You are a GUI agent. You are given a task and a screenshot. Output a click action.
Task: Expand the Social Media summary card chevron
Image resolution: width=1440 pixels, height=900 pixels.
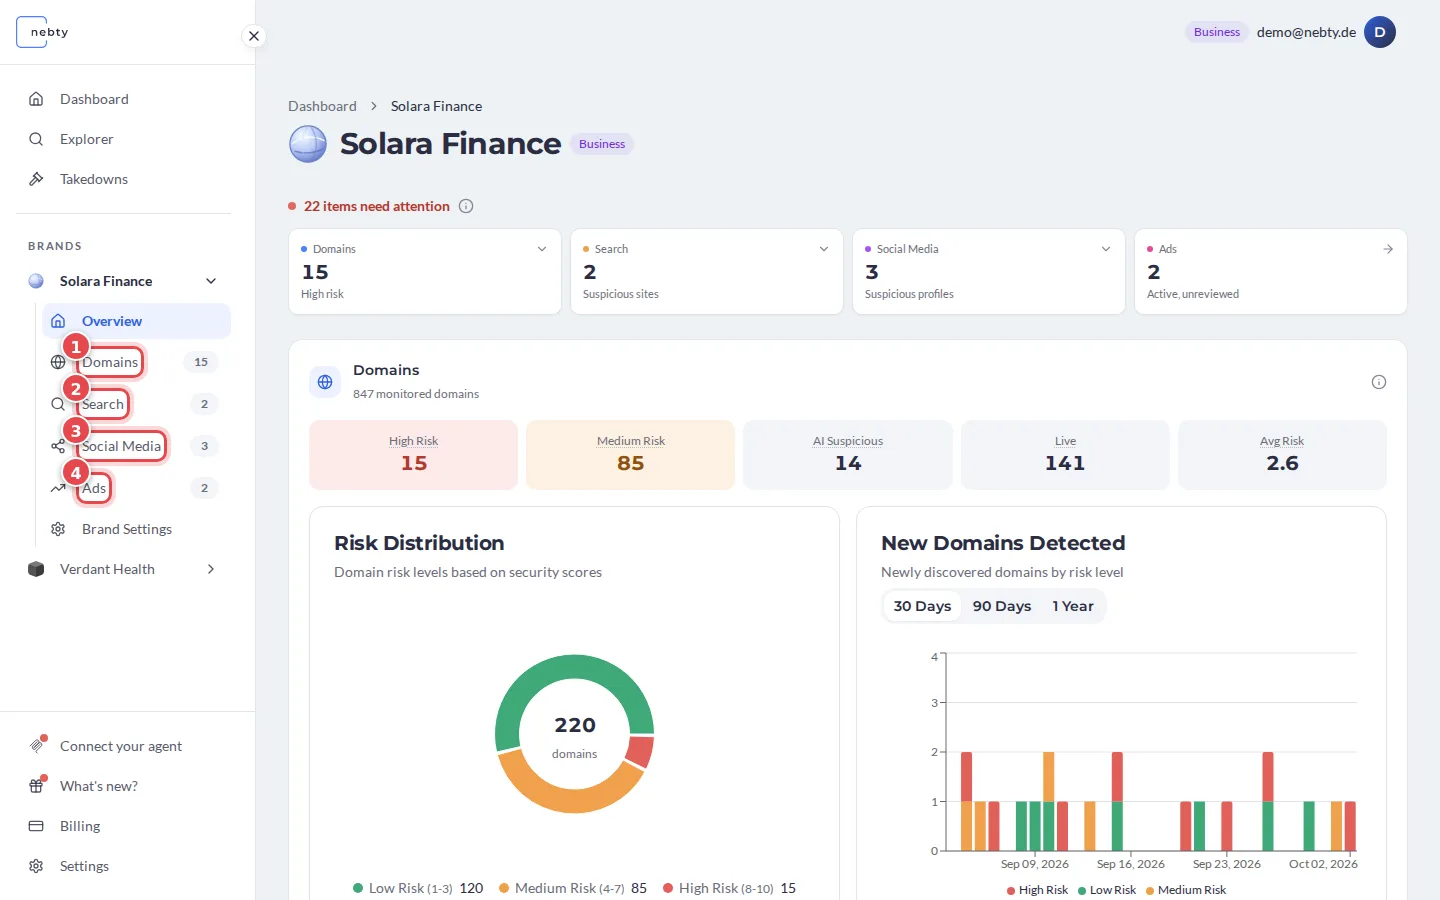1106,249
